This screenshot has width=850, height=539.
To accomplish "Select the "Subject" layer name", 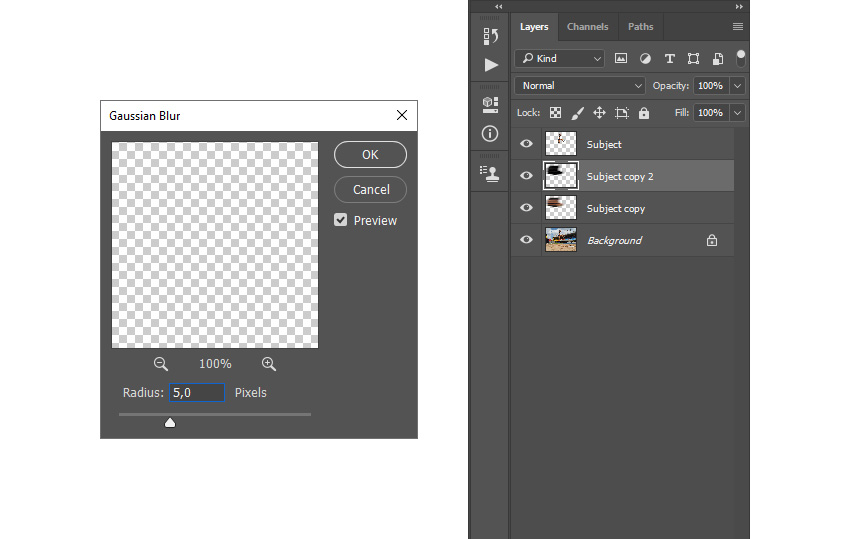I will 604,144.
